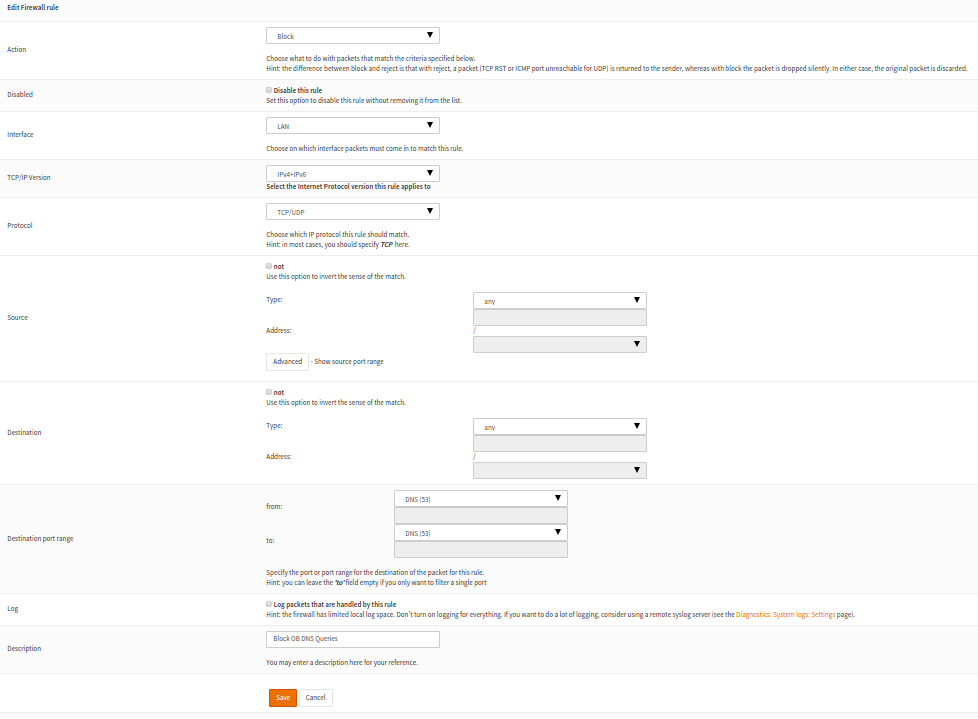978x719 pixels.
Task: Cancel editing the firewall rule
Action: 315,697
